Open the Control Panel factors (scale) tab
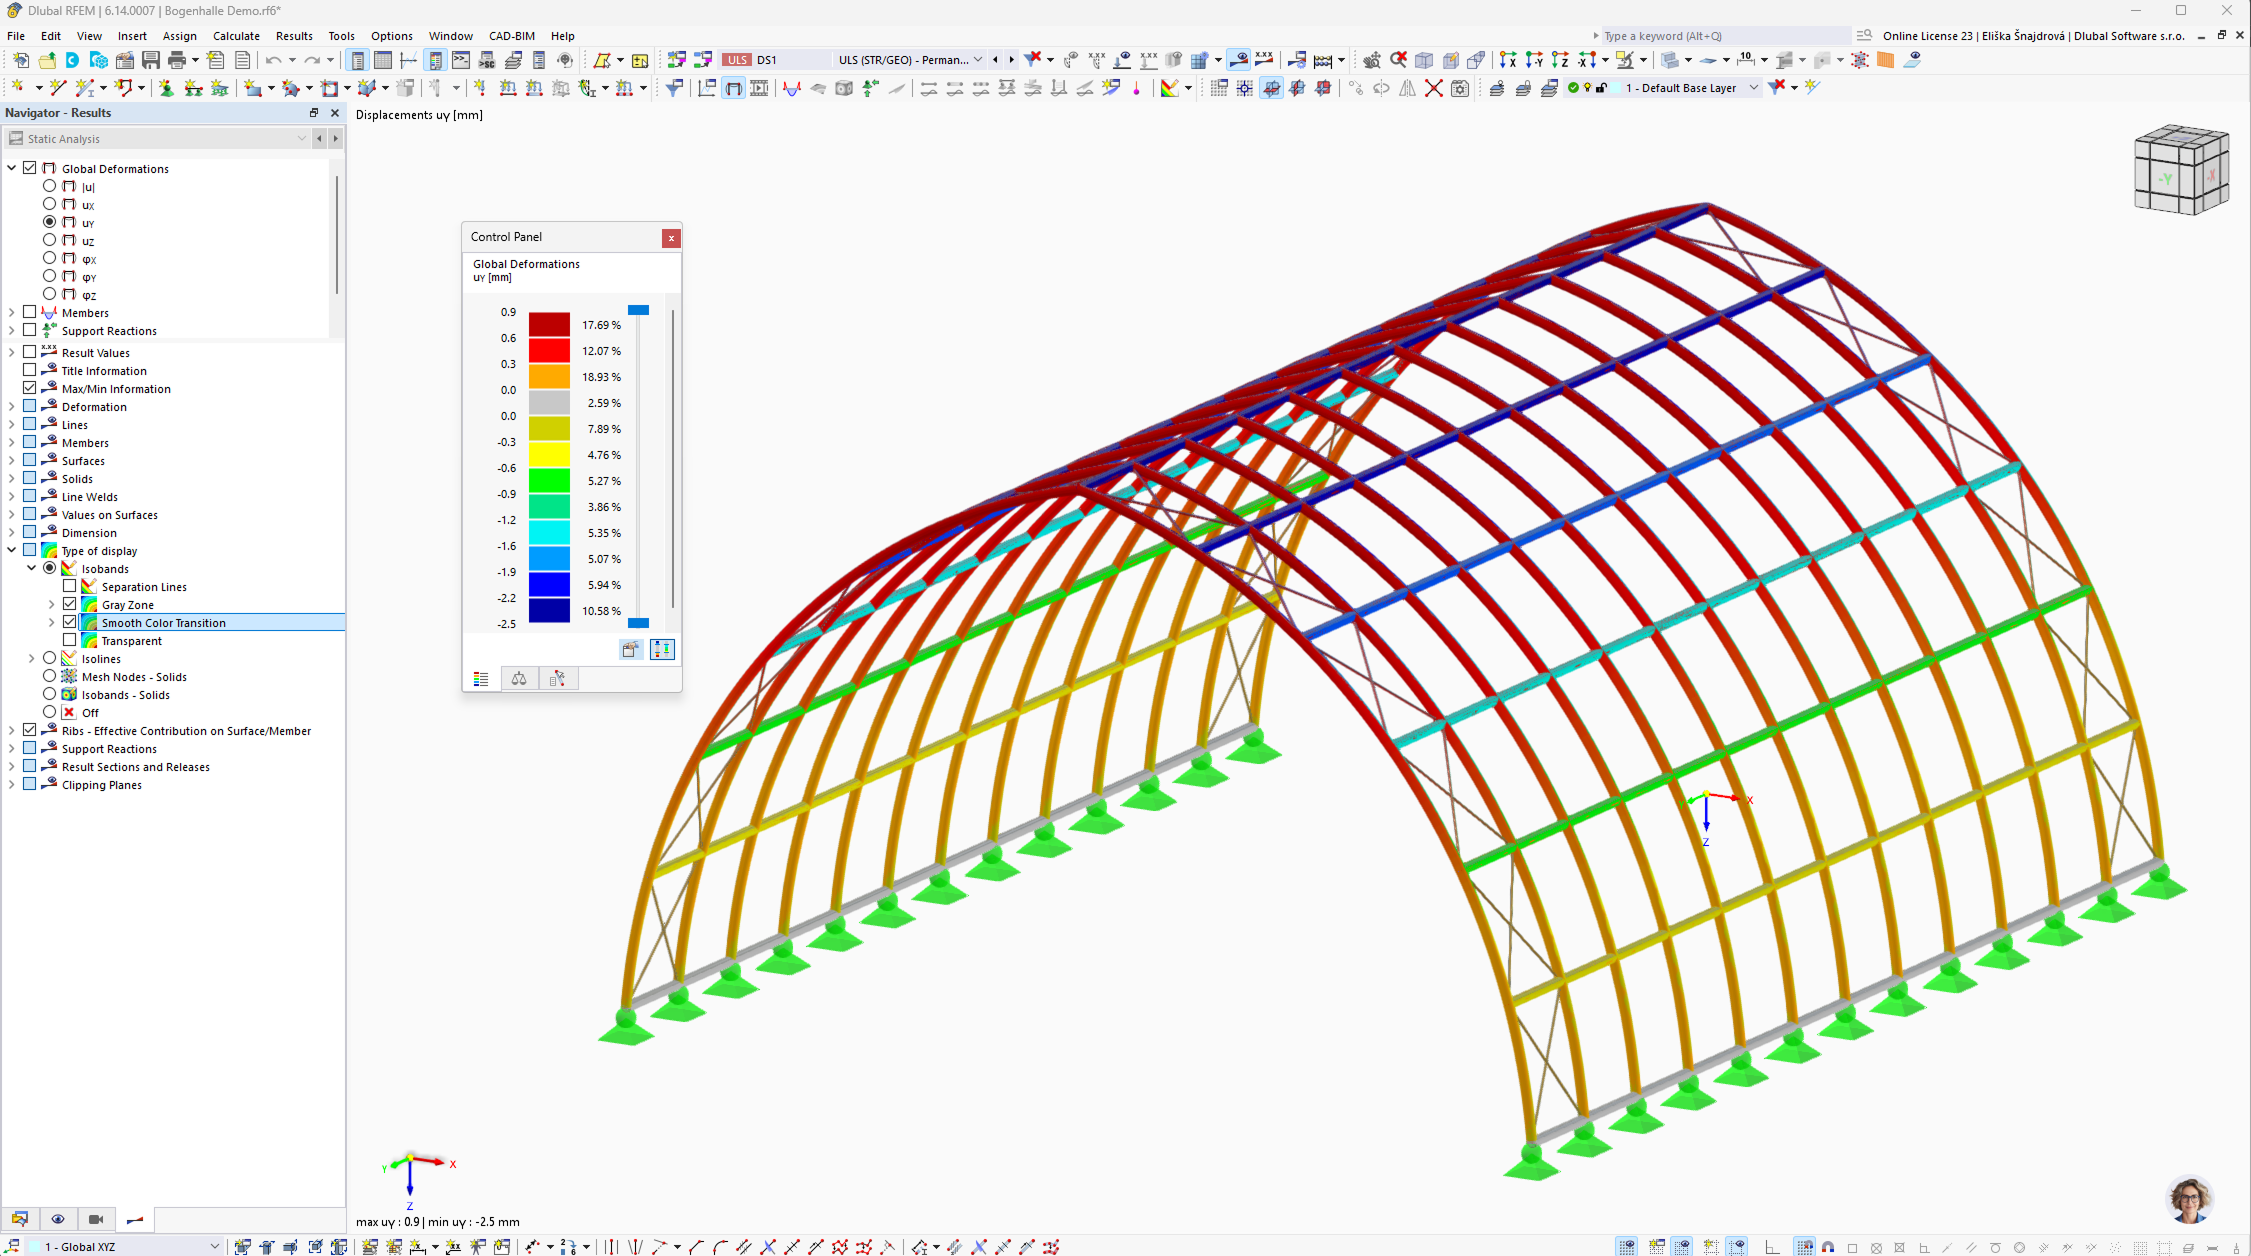The image size is (2251, 1256). pyautogui.click(x=519, y=679)
